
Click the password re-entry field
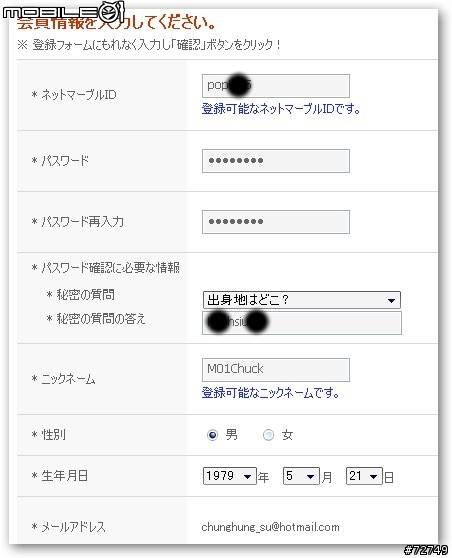coord(276,222)
